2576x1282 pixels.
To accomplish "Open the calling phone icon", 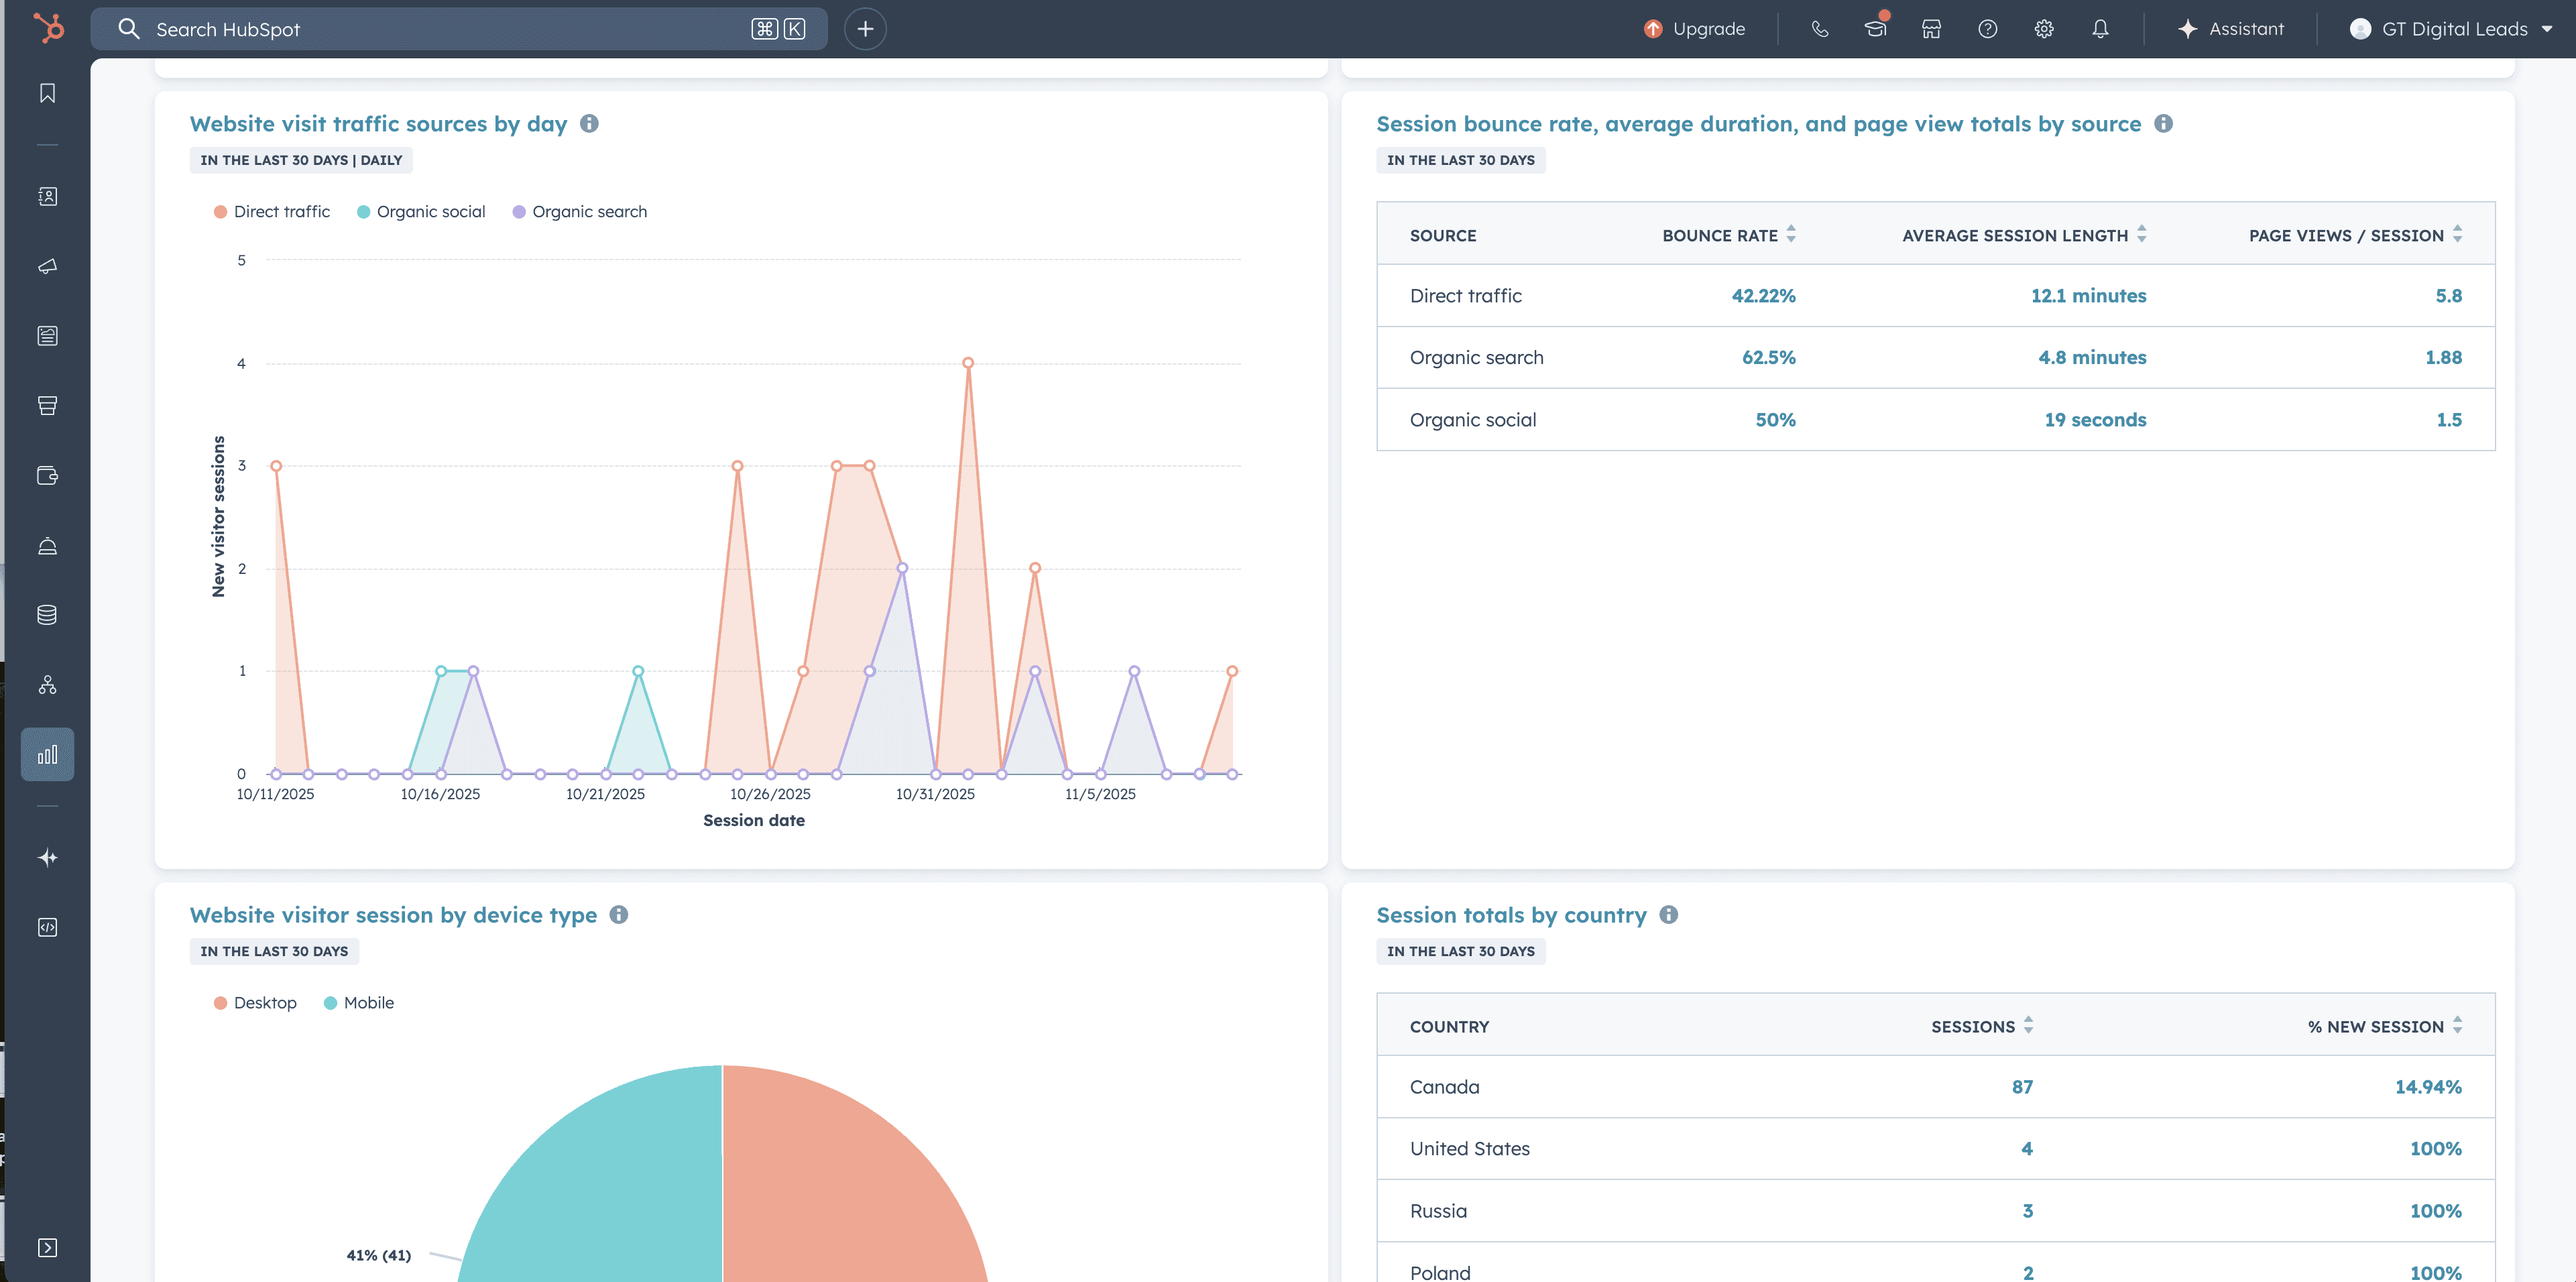I will [x=1819, y=29].
